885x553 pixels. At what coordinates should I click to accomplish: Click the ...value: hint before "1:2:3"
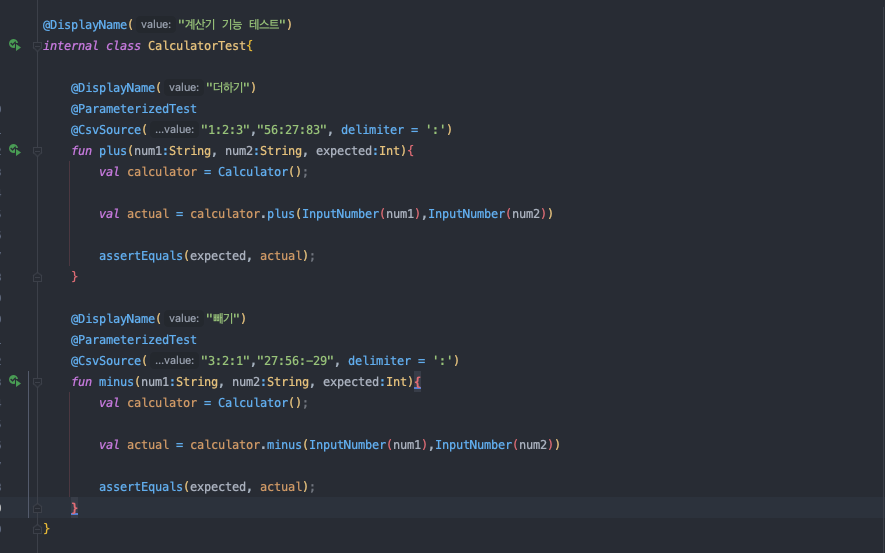[174, 130]
